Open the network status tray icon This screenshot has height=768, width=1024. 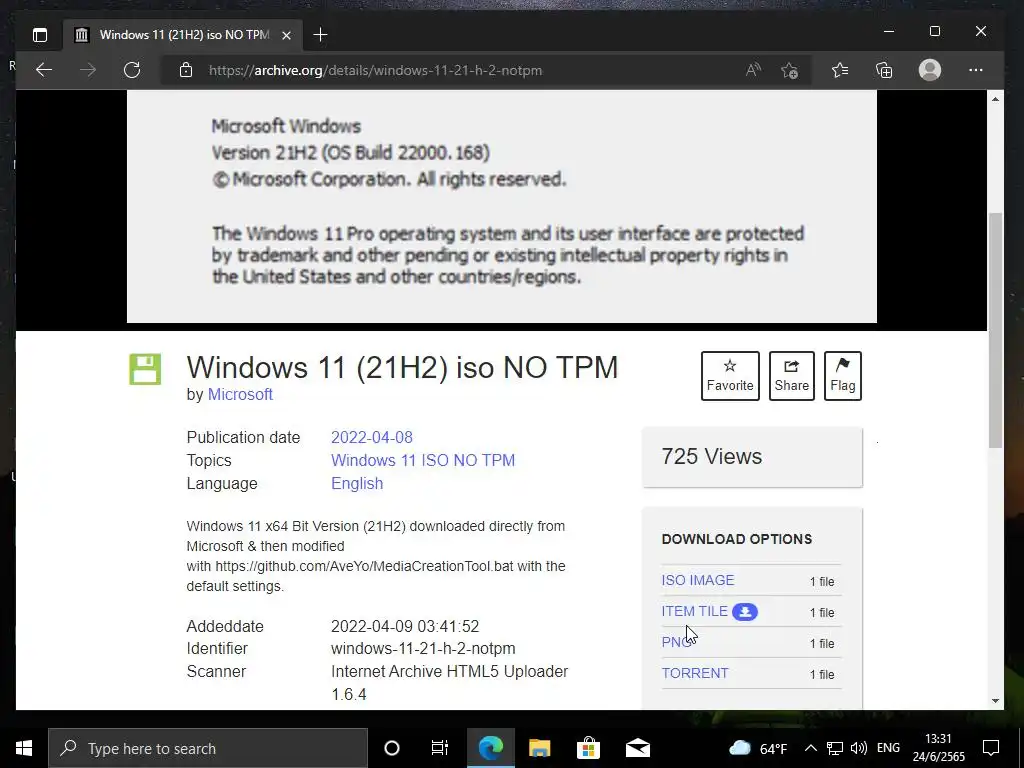click(x=835, y=748)
